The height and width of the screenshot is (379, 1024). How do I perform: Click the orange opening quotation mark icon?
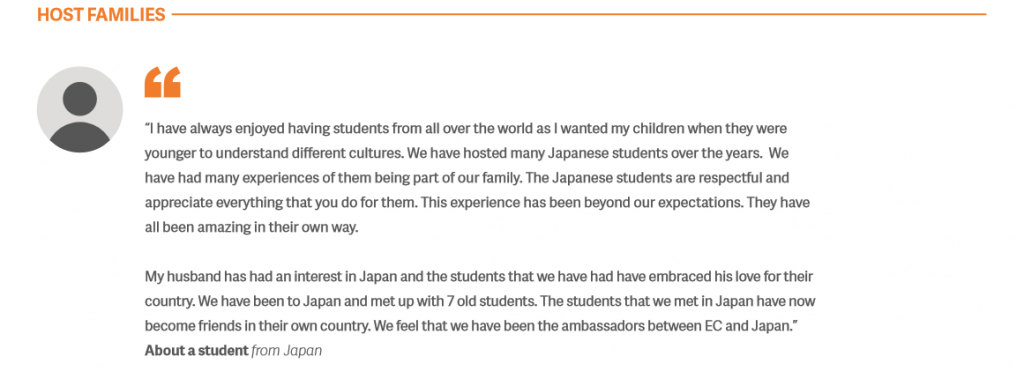tap(163, 82)
